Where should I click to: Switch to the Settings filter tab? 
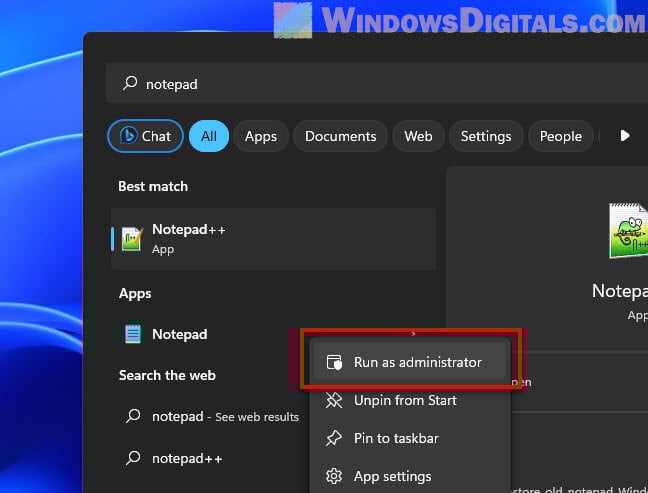[x=486, y=136]
